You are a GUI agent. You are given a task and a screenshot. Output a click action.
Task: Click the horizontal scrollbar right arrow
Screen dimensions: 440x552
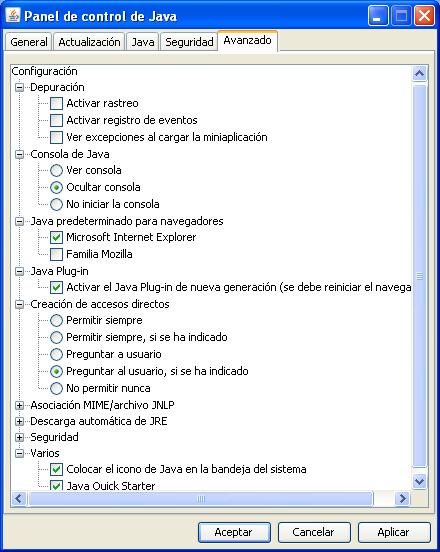(x=402, y=498)
